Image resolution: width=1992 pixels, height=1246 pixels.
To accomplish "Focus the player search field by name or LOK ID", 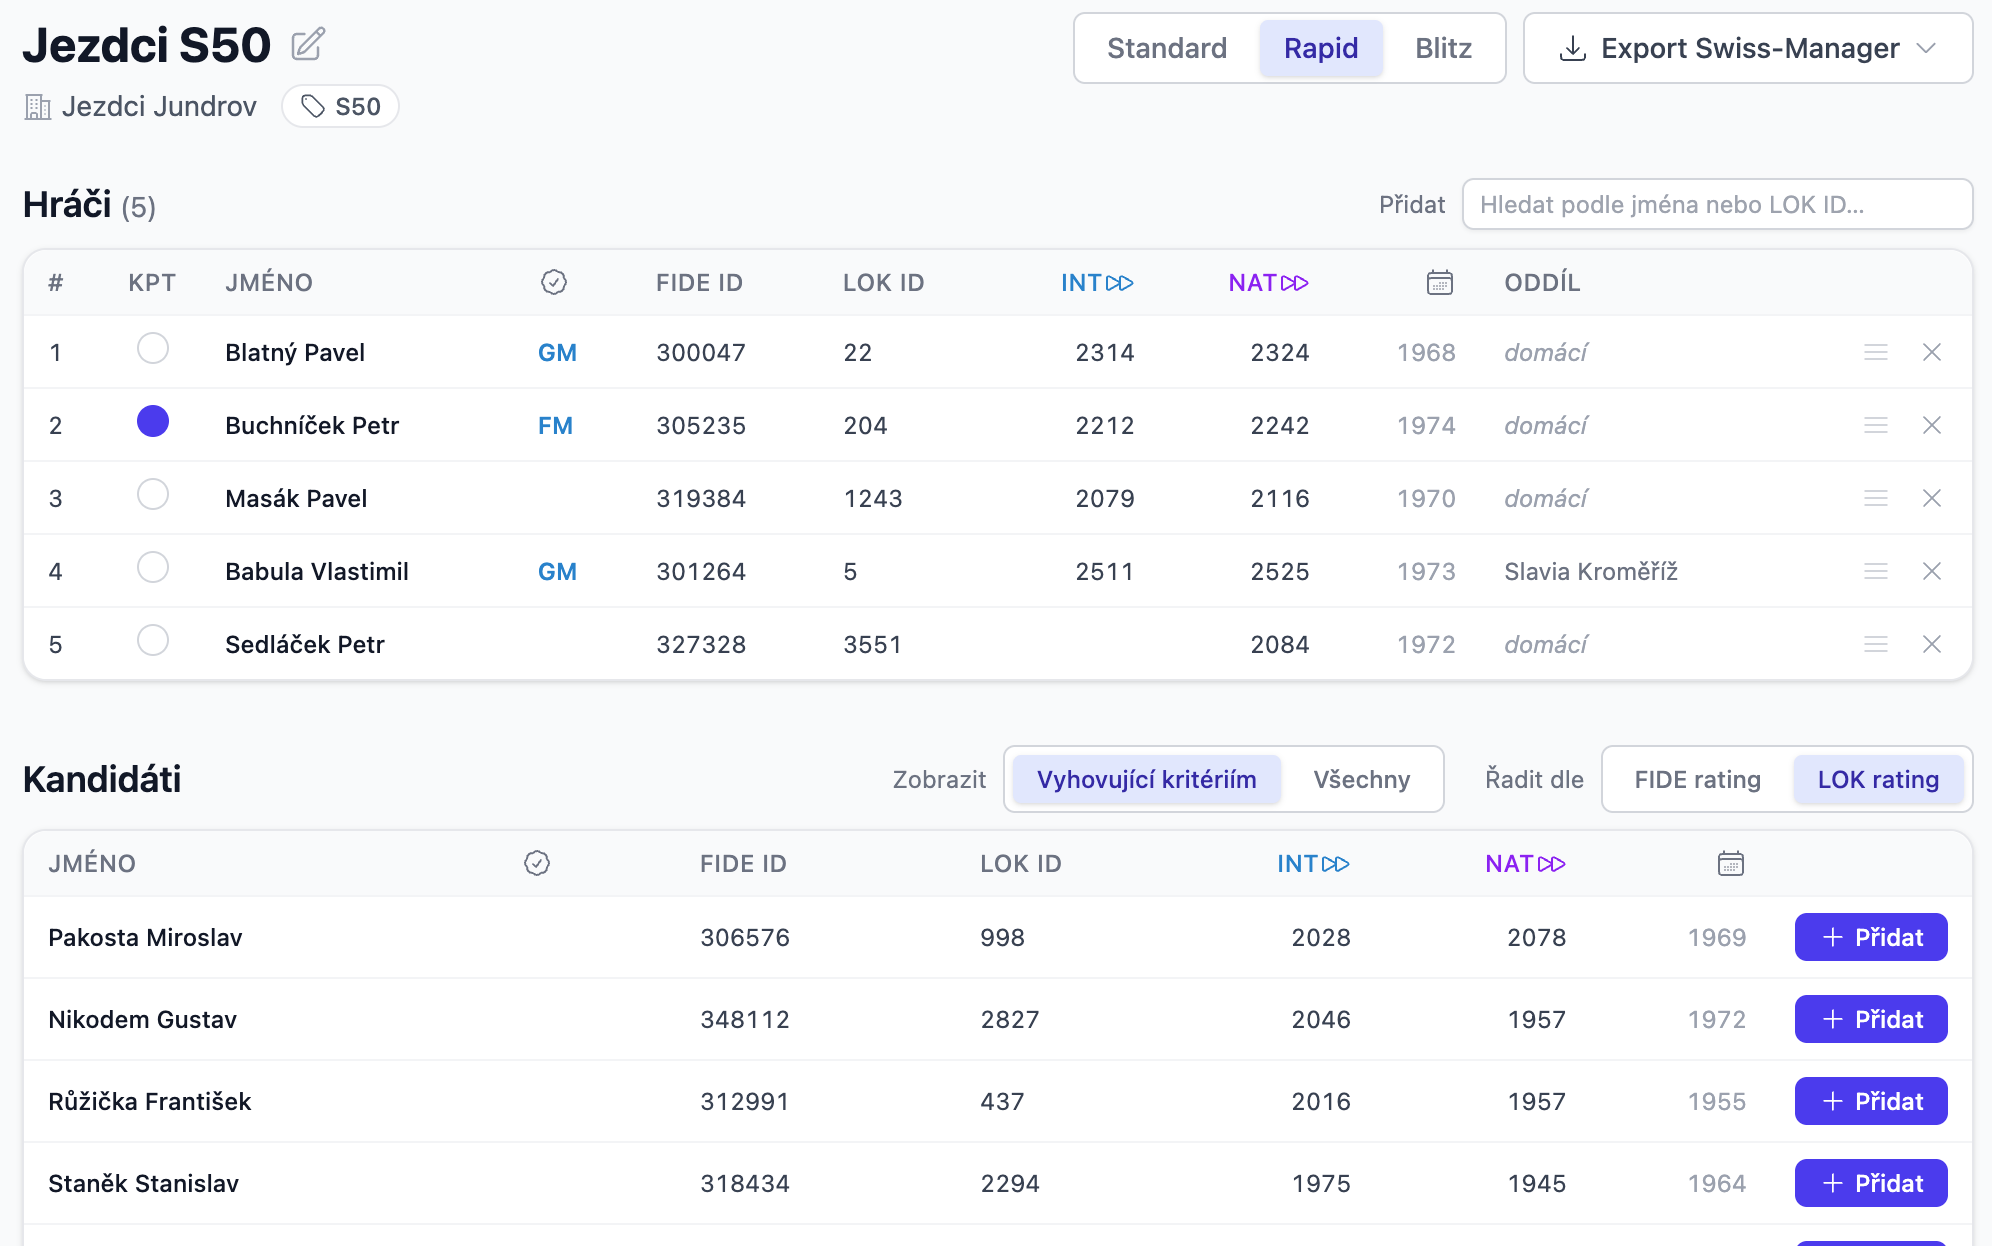I will pos(1717,205).
